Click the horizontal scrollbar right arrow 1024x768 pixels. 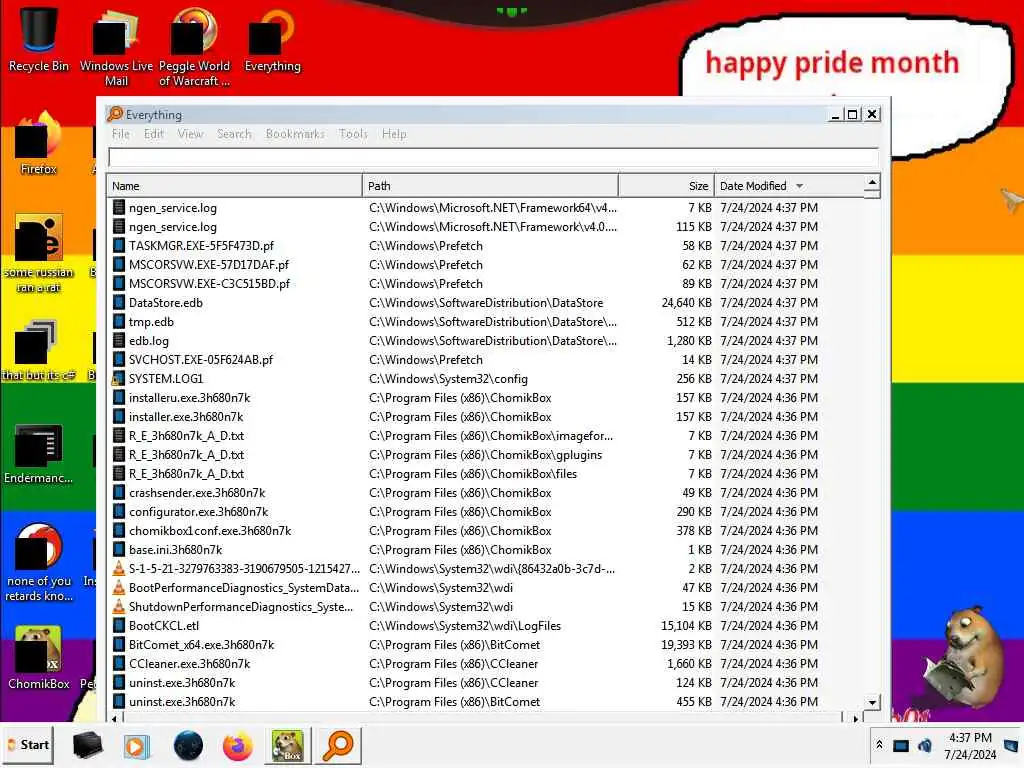(855, 718)
